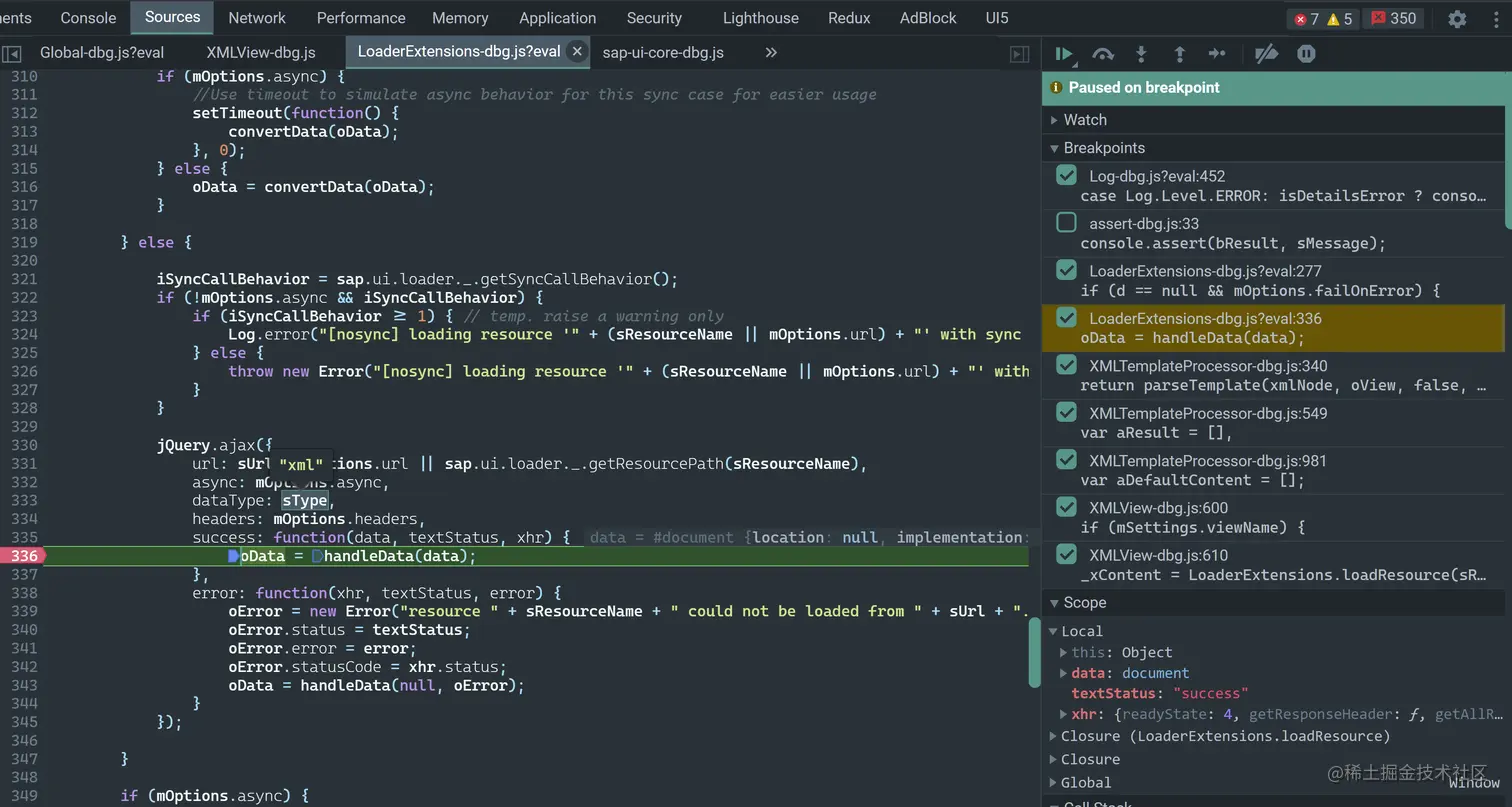This screenshot has height=807, width=1512.
Task: Close the LoaderExtensions-dbg.js tab
Action: [577, 51]
